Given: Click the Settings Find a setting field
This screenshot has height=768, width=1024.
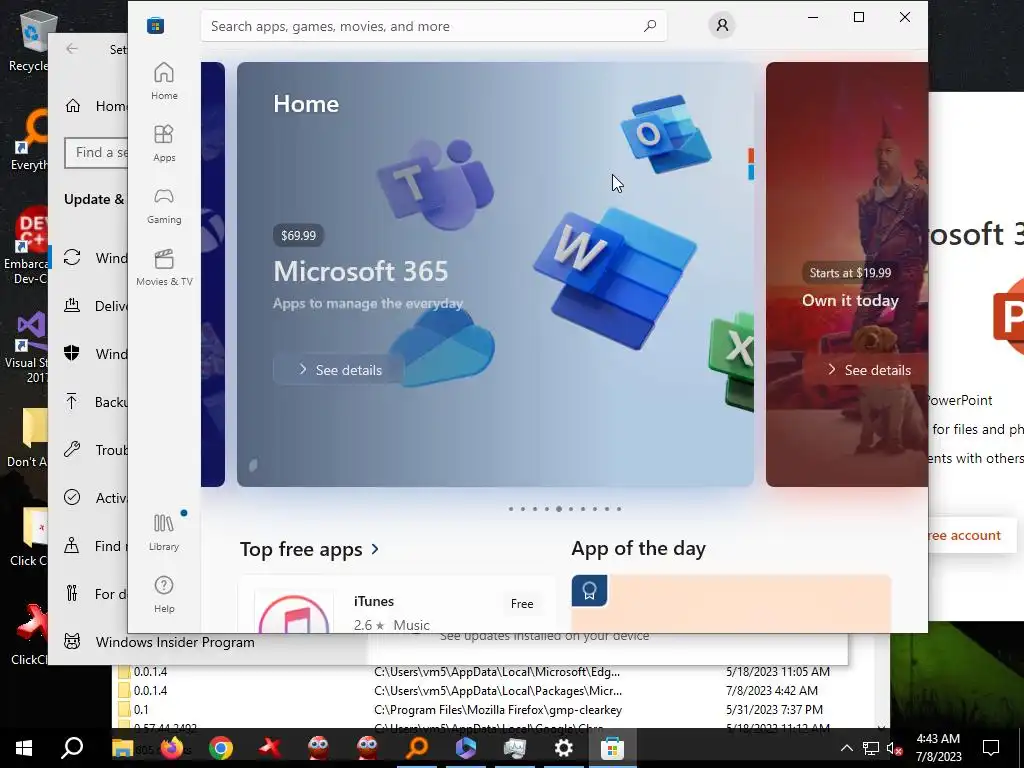Looking at the screenshot, I should (x=96, y=153).
